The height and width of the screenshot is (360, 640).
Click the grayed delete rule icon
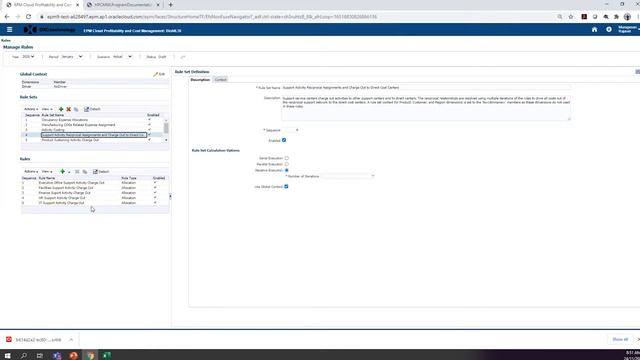click(x=77, y=171)
